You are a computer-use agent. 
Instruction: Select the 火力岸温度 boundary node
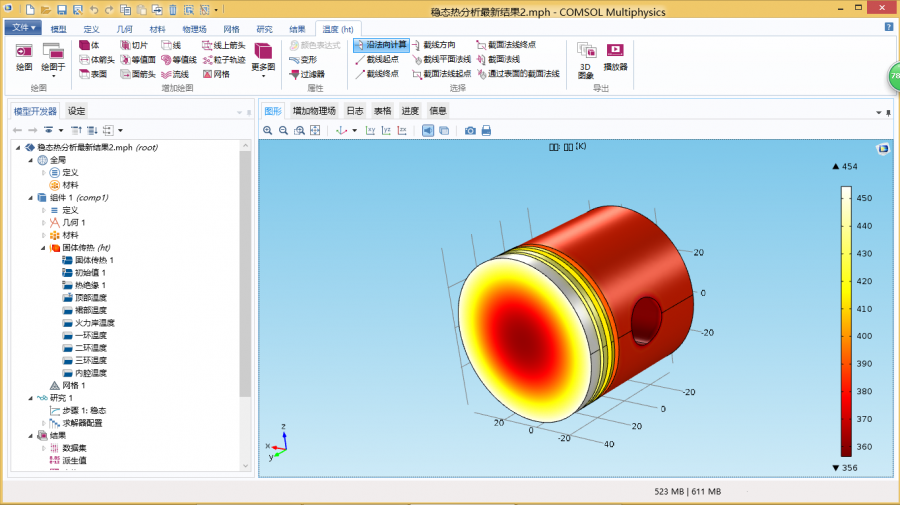pos(88,323)
